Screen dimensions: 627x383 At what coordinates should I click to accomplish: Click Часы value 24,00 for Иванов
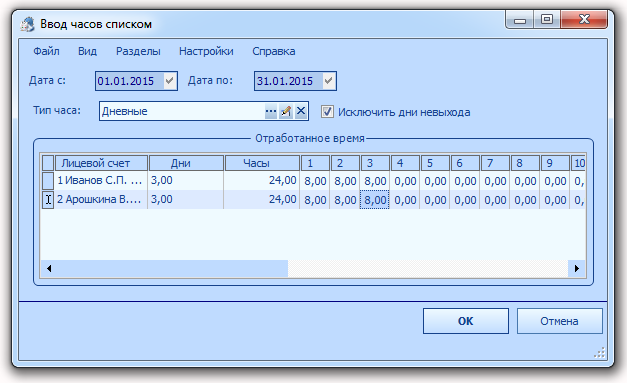[x=262, y=181]
